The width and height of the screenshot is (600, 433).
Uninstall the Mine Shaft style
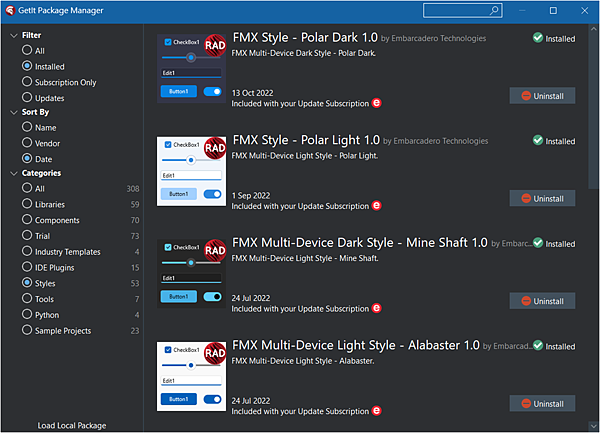click(542, 301)
